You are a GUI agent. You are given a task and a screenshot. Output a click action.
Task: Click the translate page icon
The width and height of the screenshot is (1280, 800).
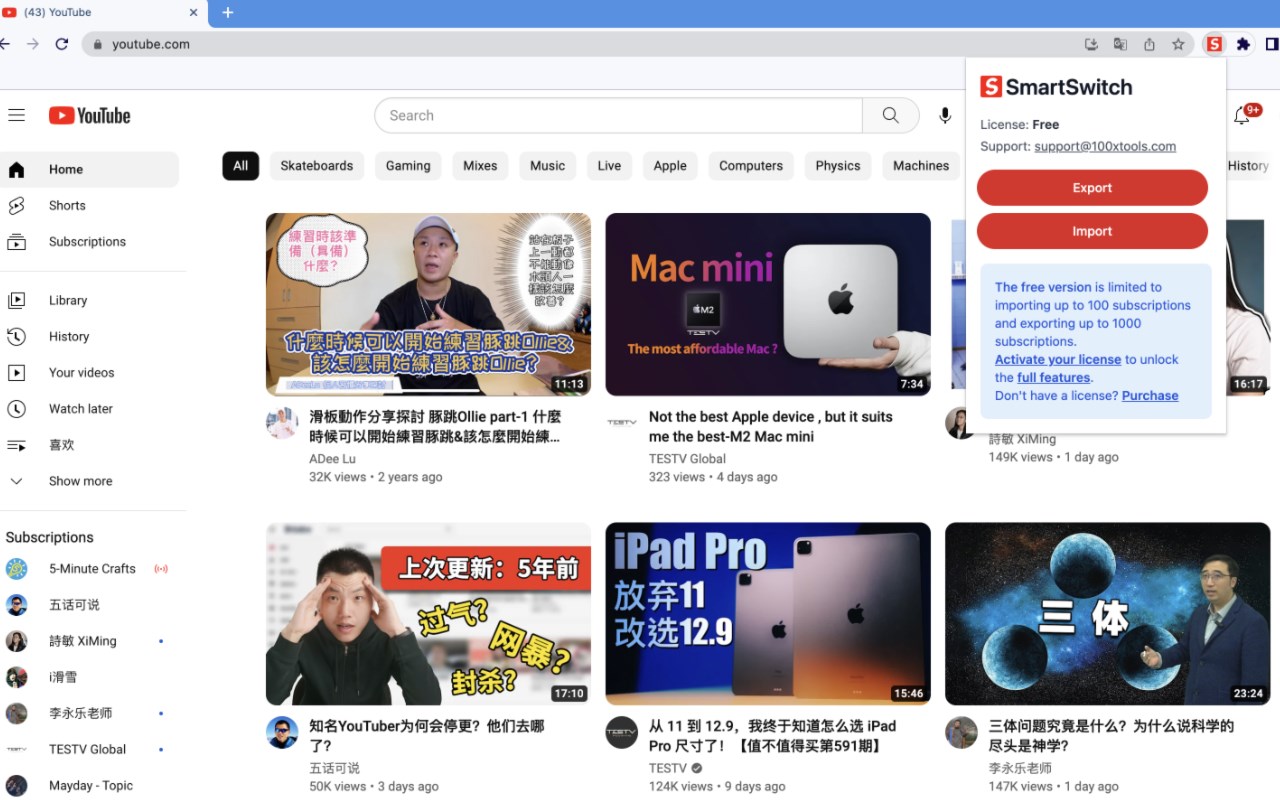coord(1120,44)
